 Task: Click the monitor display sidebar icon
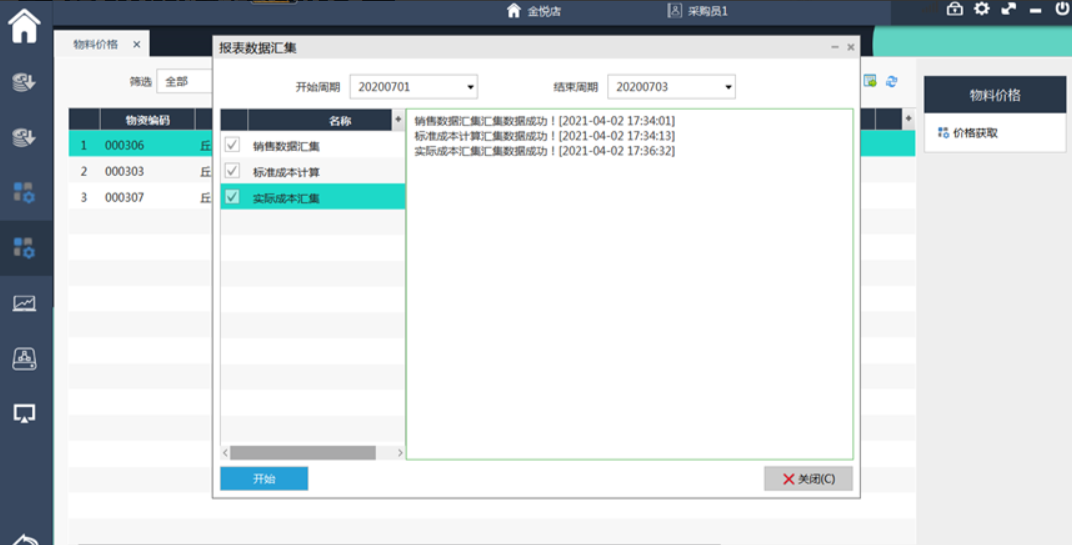point(24,413)
